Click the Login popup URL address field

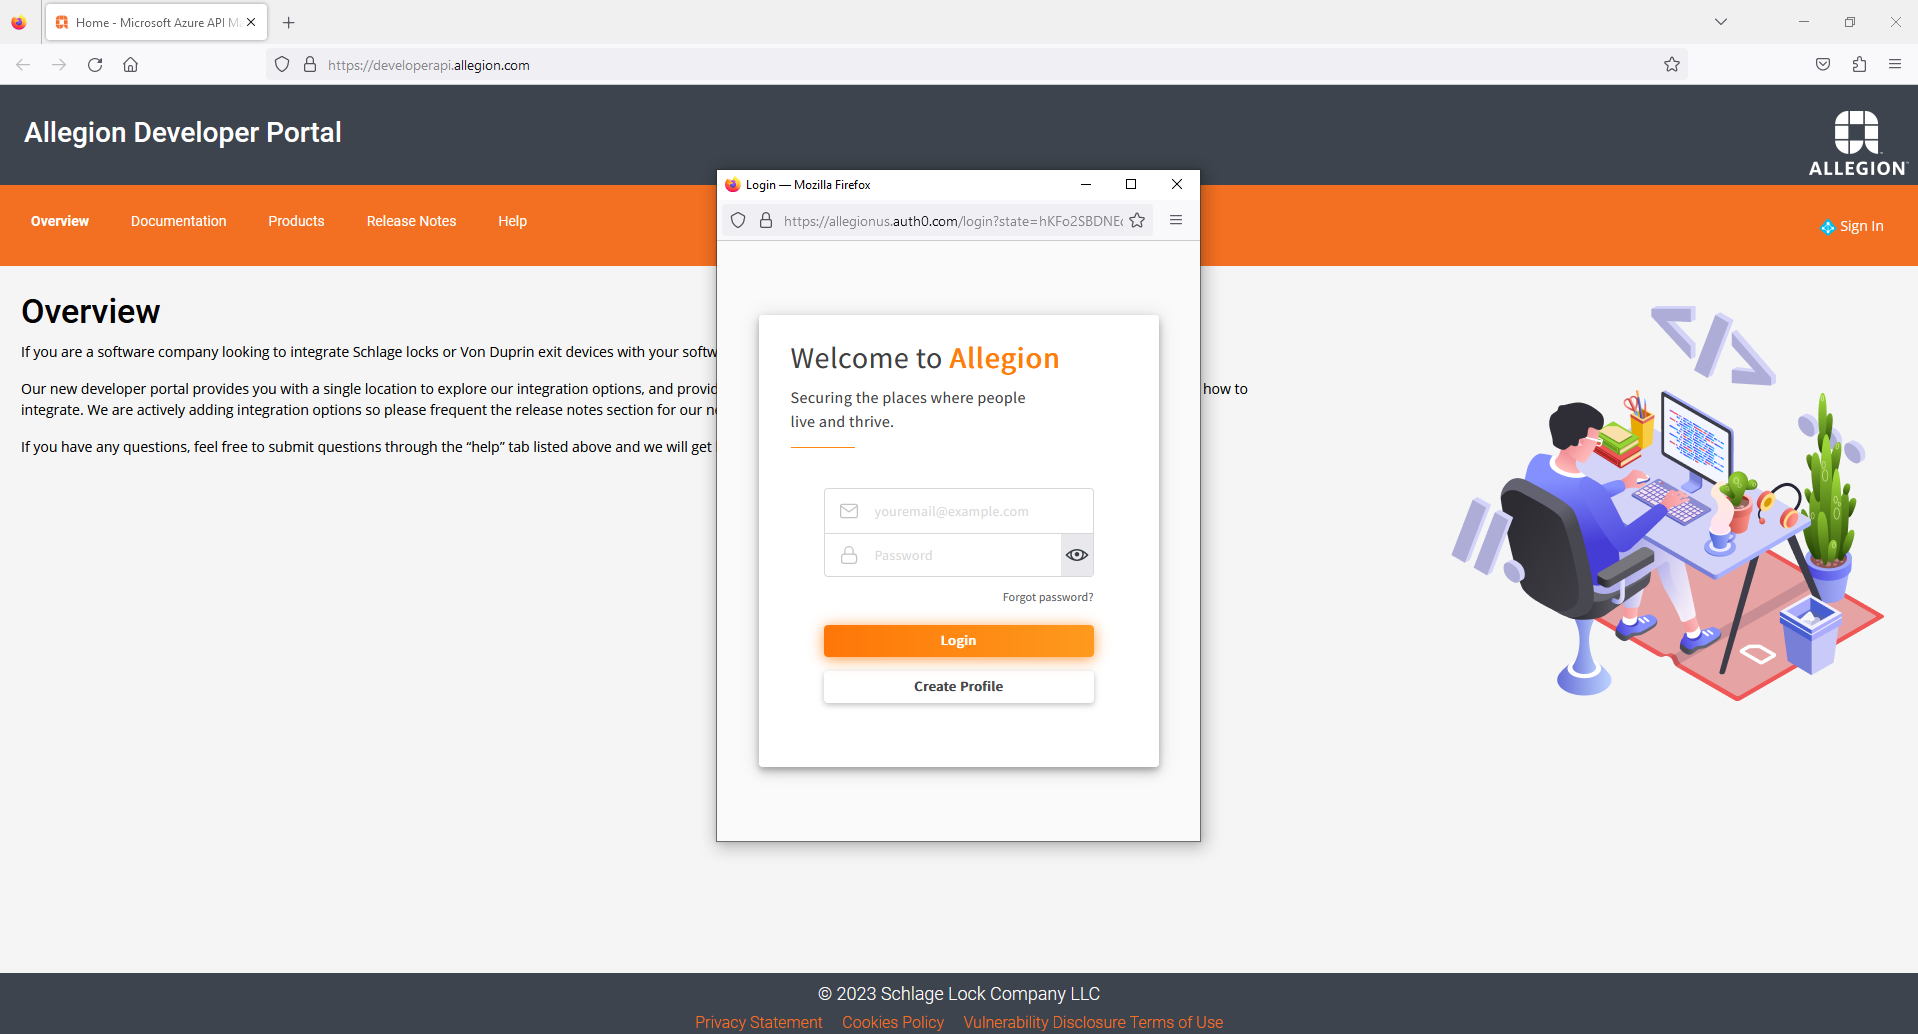click(x=952, y=221)
